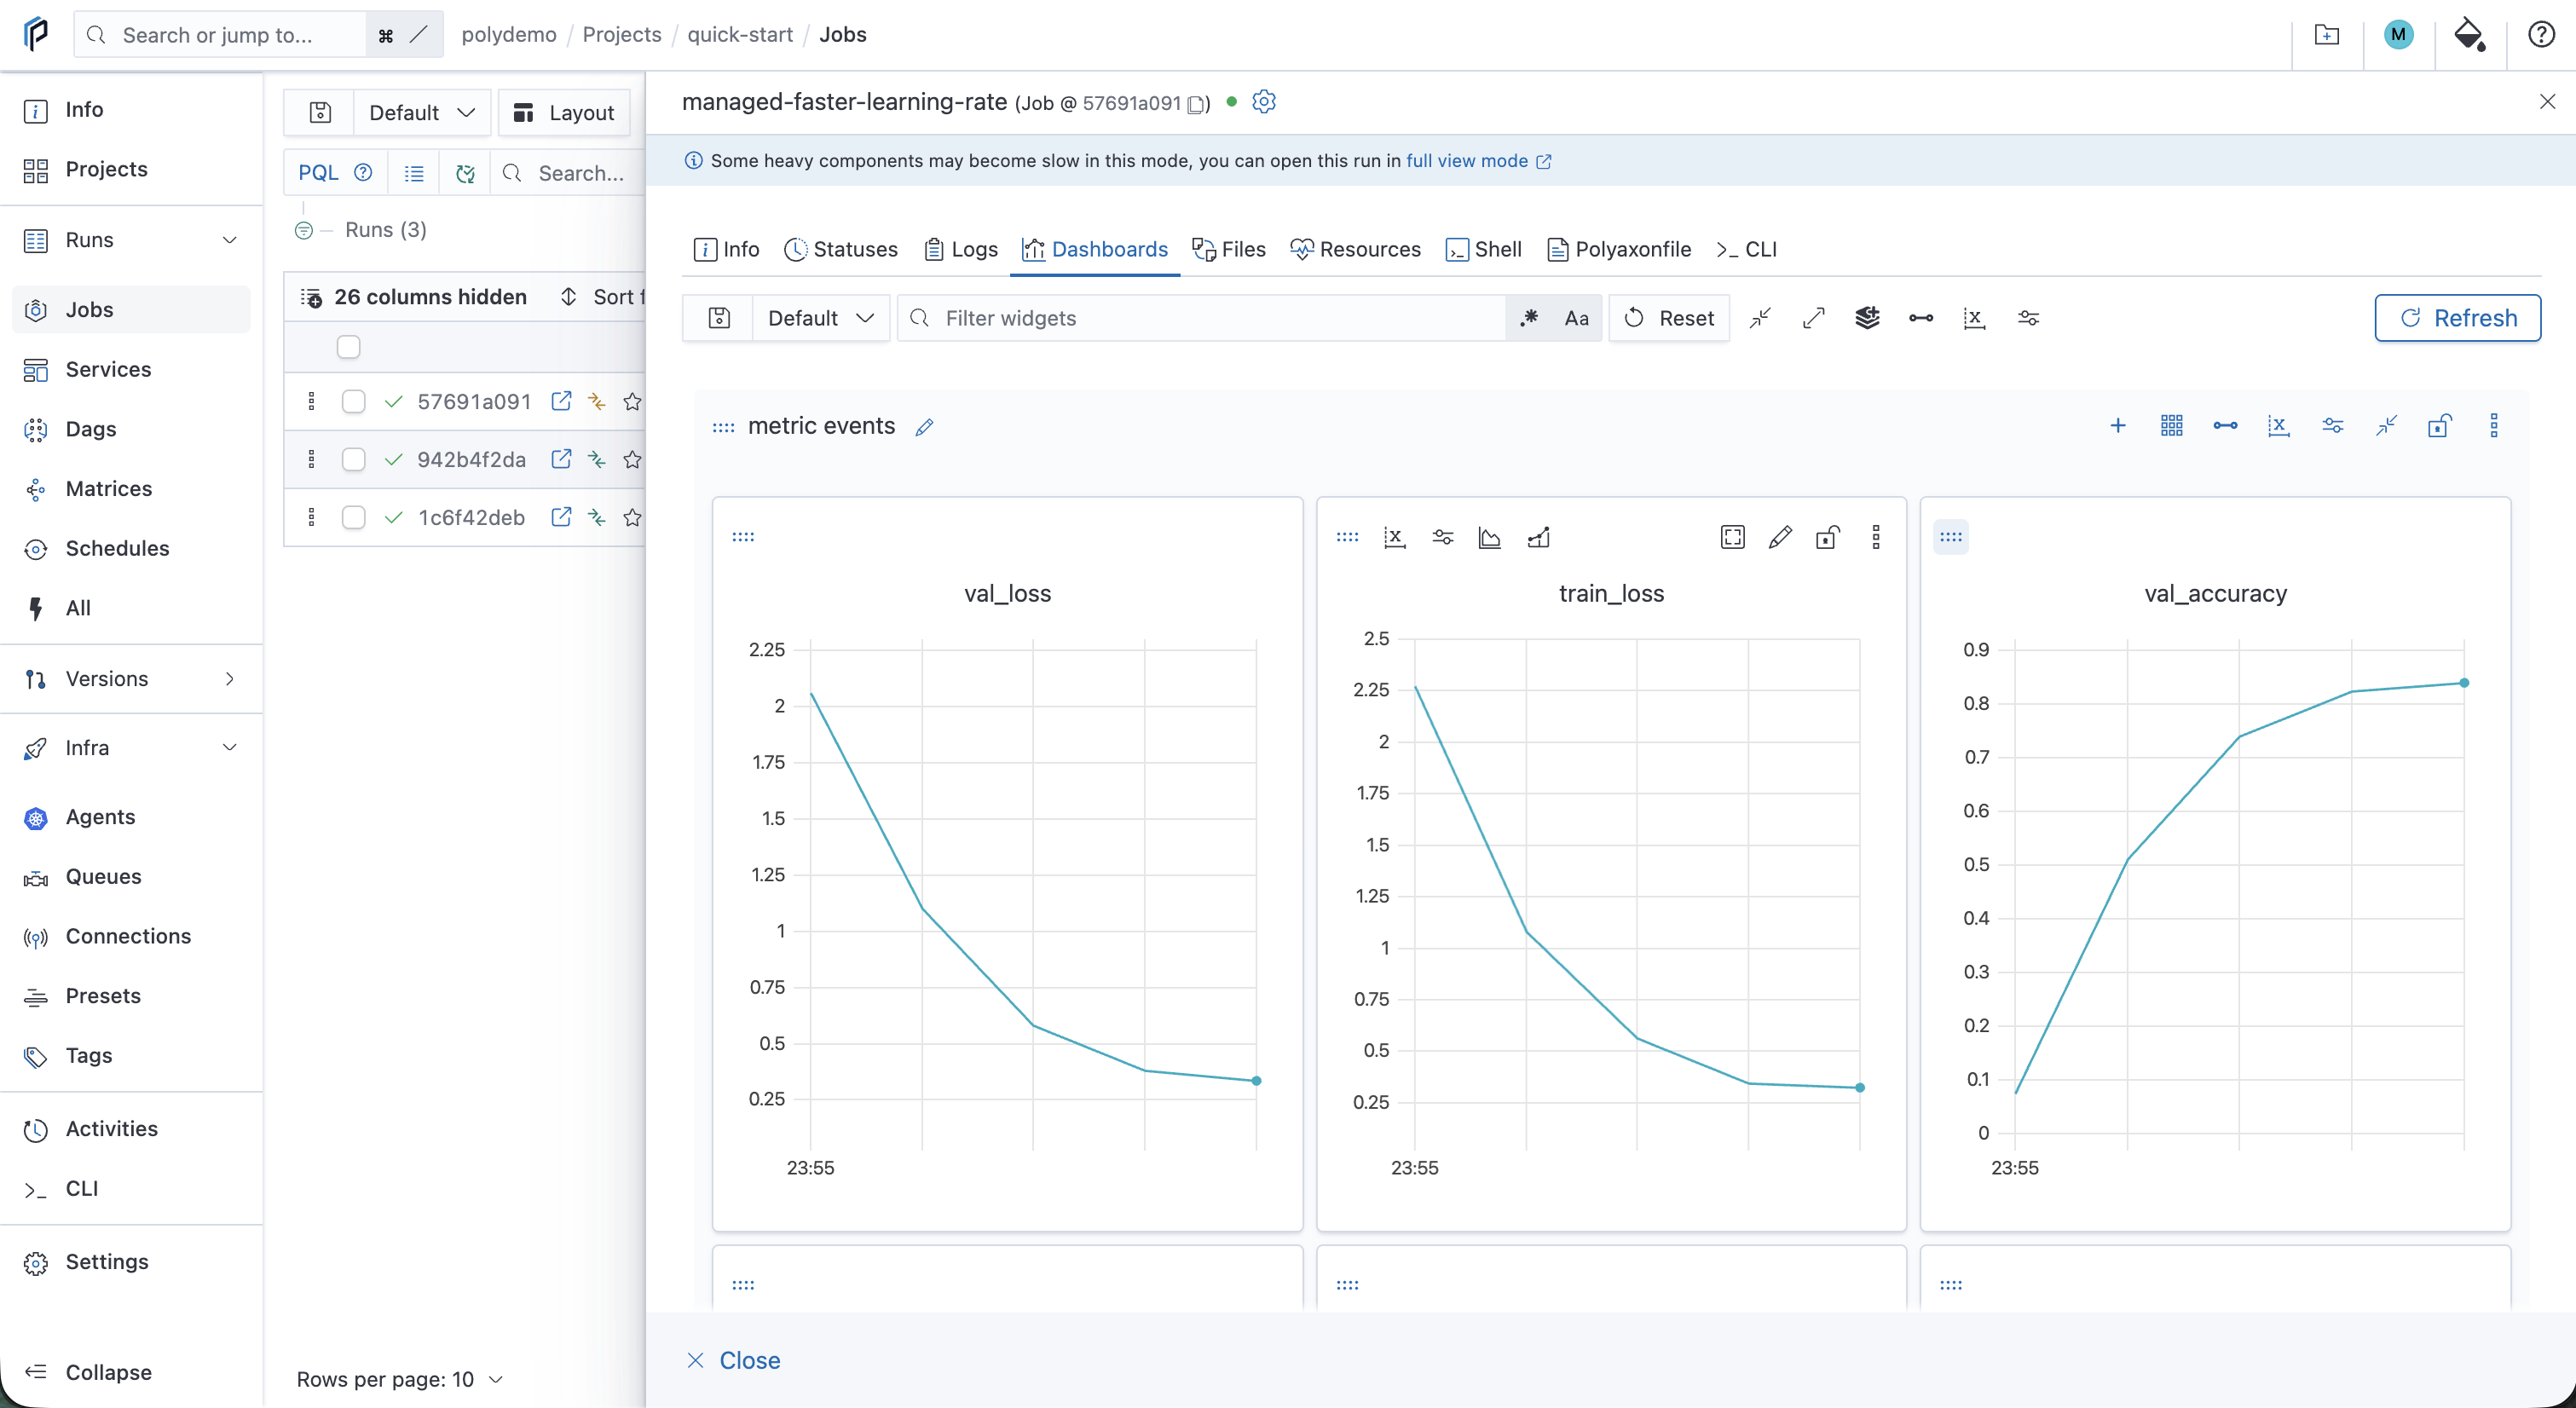
Task: Open the new project folder icon
Action: [2327, 35]
